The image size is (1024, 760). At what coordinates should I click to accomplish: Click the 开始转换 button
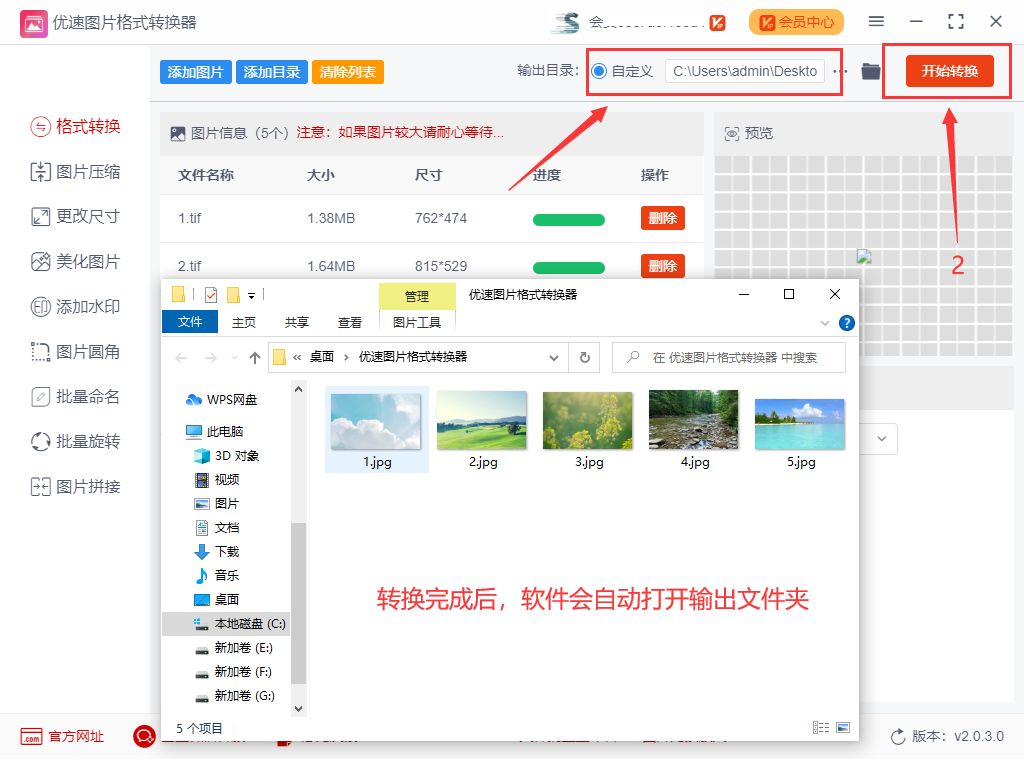pyautogui.click(x=950, y=71)
